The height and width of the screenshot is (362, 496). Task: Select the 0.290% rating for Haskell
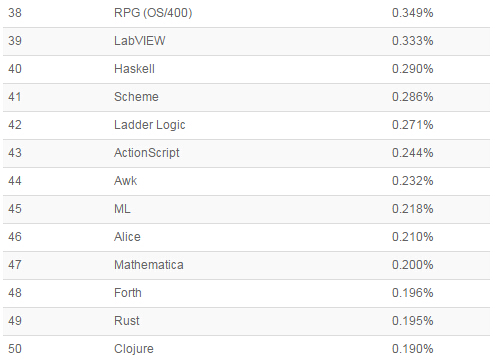(x=413, y=69)
